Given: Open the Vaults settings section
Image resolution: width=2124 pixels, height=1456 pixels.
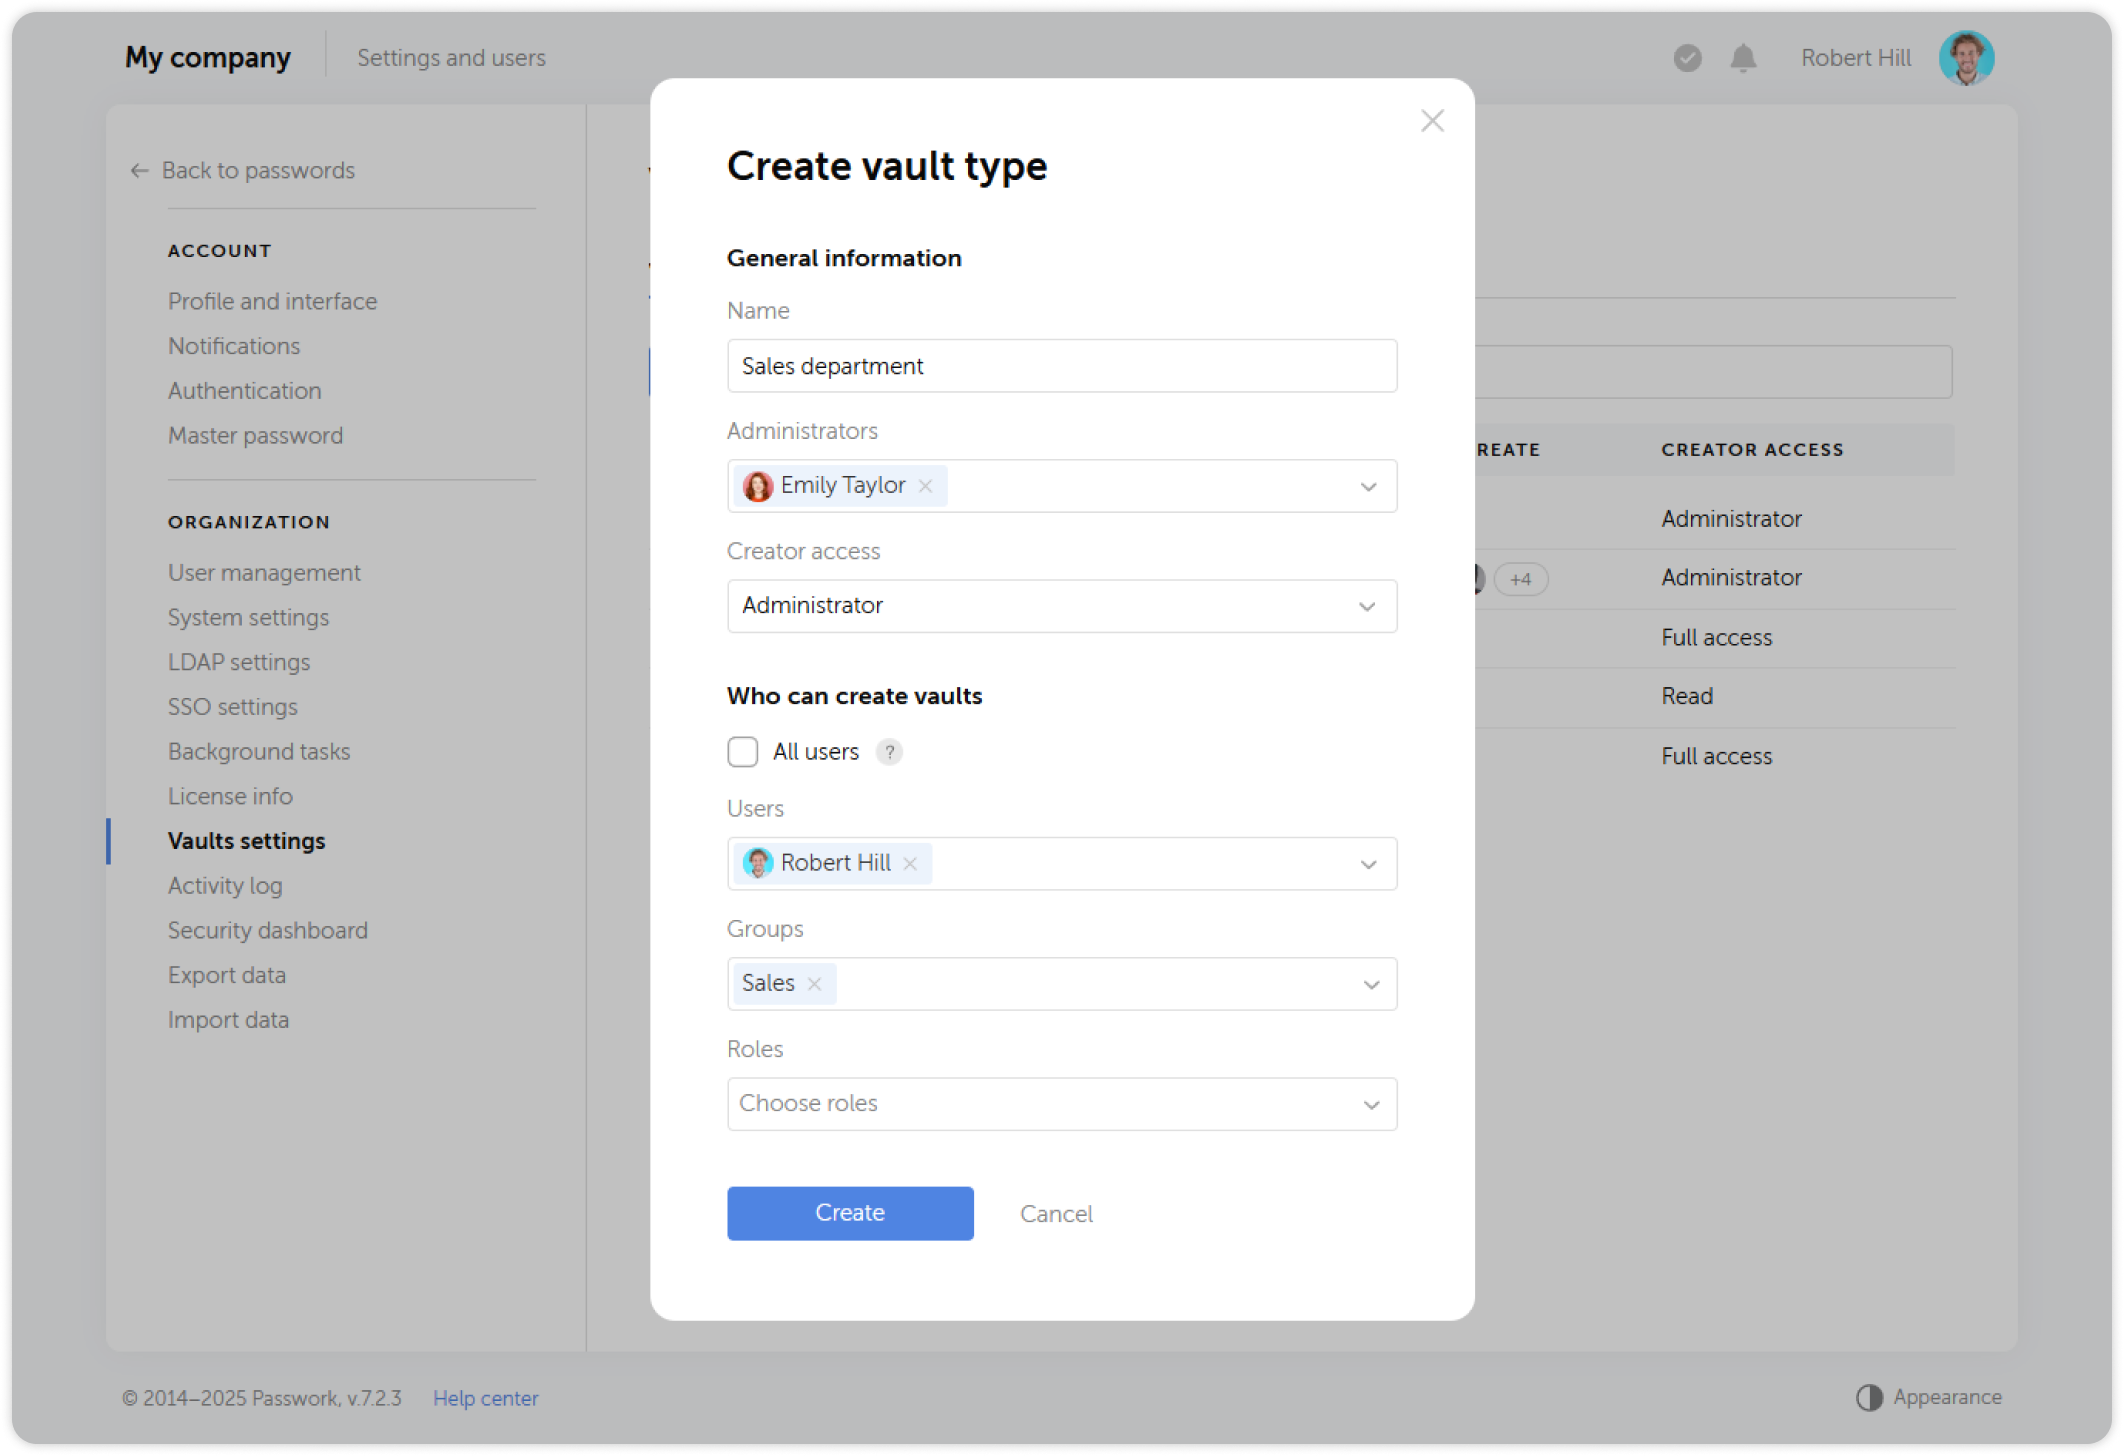Looking at the screenshot, I should pos(247,841).
